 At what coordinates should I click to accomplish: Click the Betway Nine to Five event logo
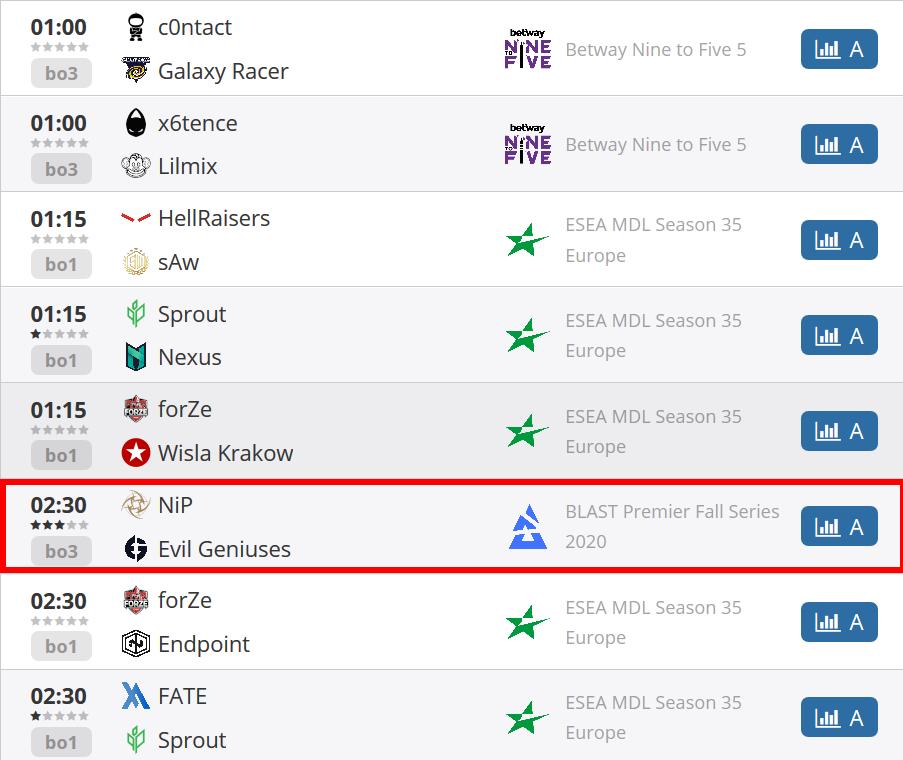coord(526,49)
